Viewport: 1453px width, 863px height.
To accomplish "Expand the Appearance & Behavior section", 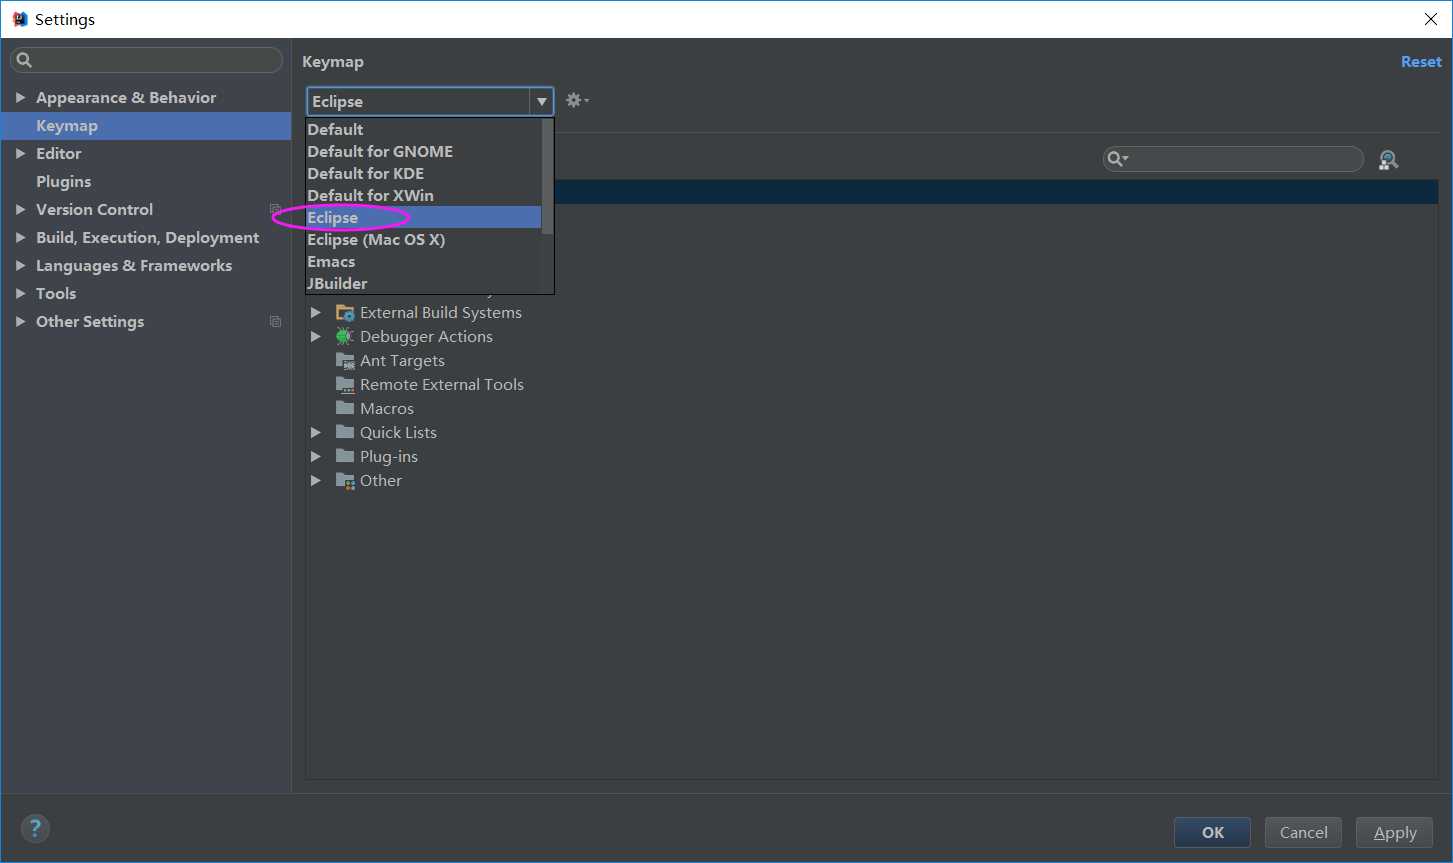I will coord(20,98).
